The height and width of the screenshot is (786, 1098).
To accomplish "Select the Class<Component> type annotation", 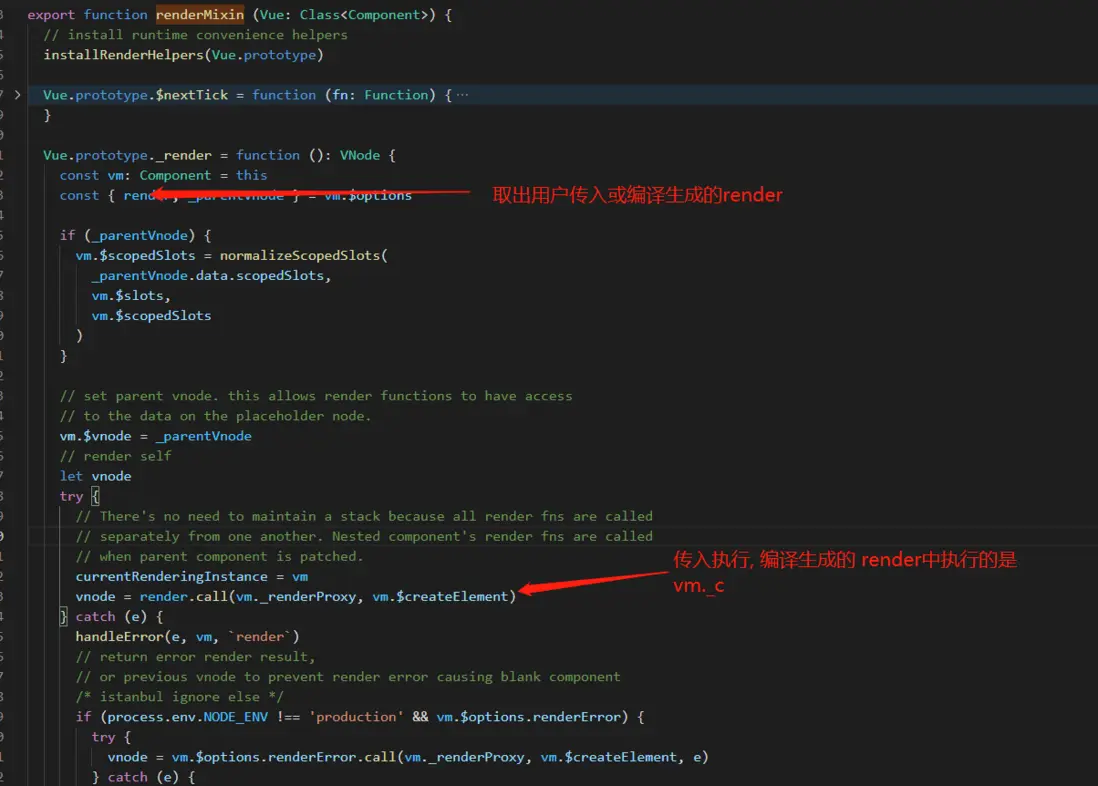I will tap(363, 15).
